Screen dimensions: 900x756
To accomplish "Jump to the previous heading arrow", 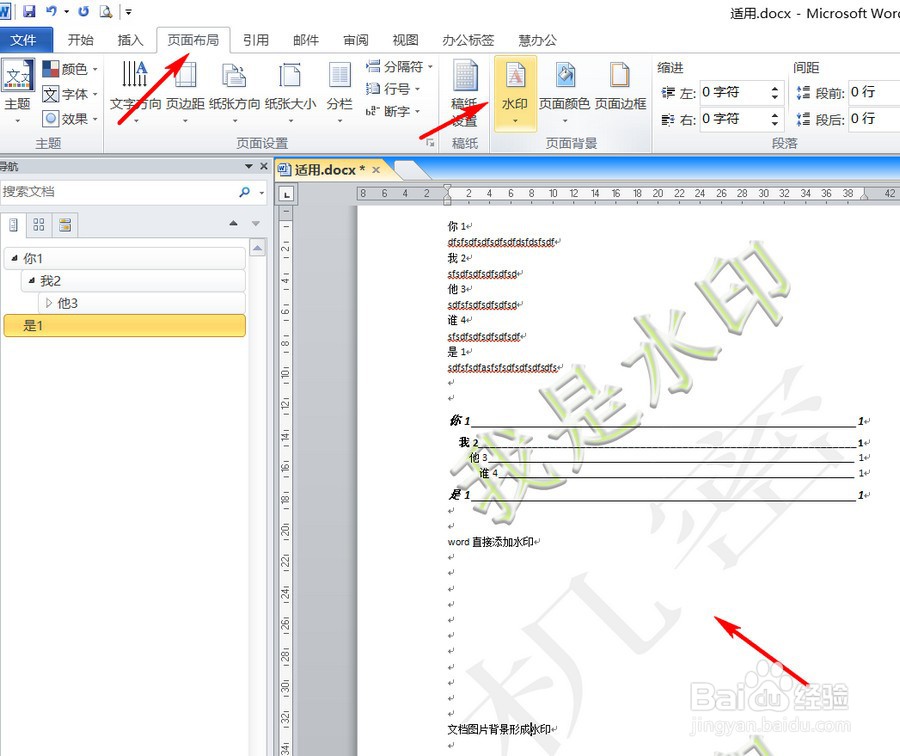I will [234, 223].
